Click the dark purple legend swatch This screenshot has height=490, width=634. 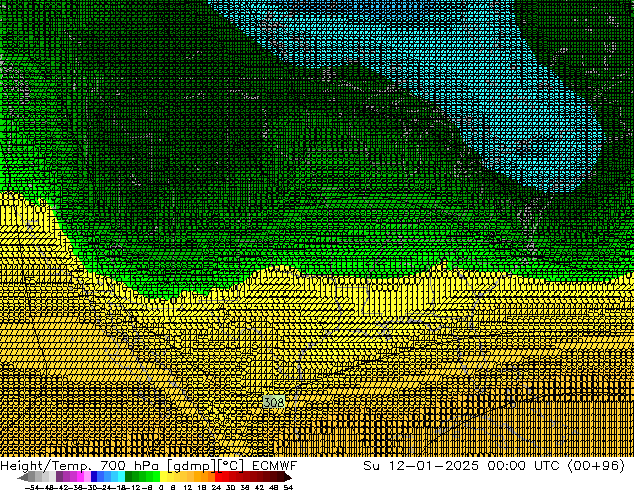[59, 477]
